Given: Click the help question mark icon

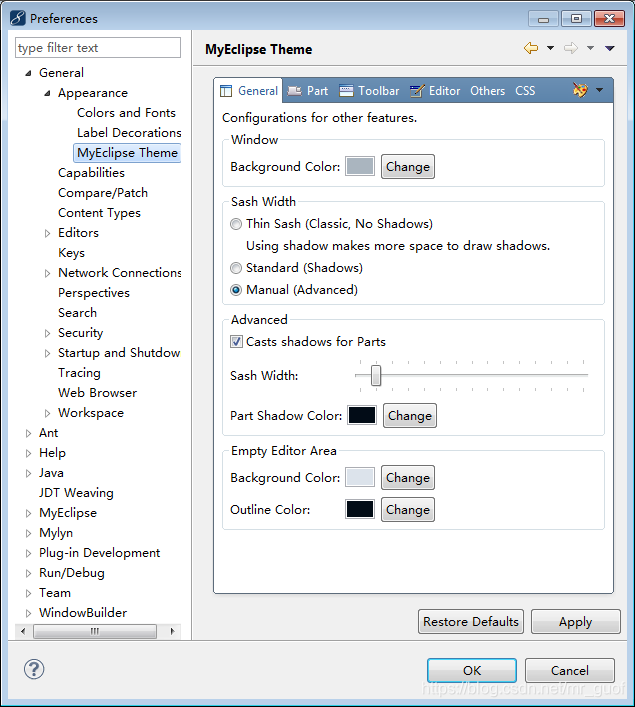Looking at the screenshot, I should tap(34, 669).
